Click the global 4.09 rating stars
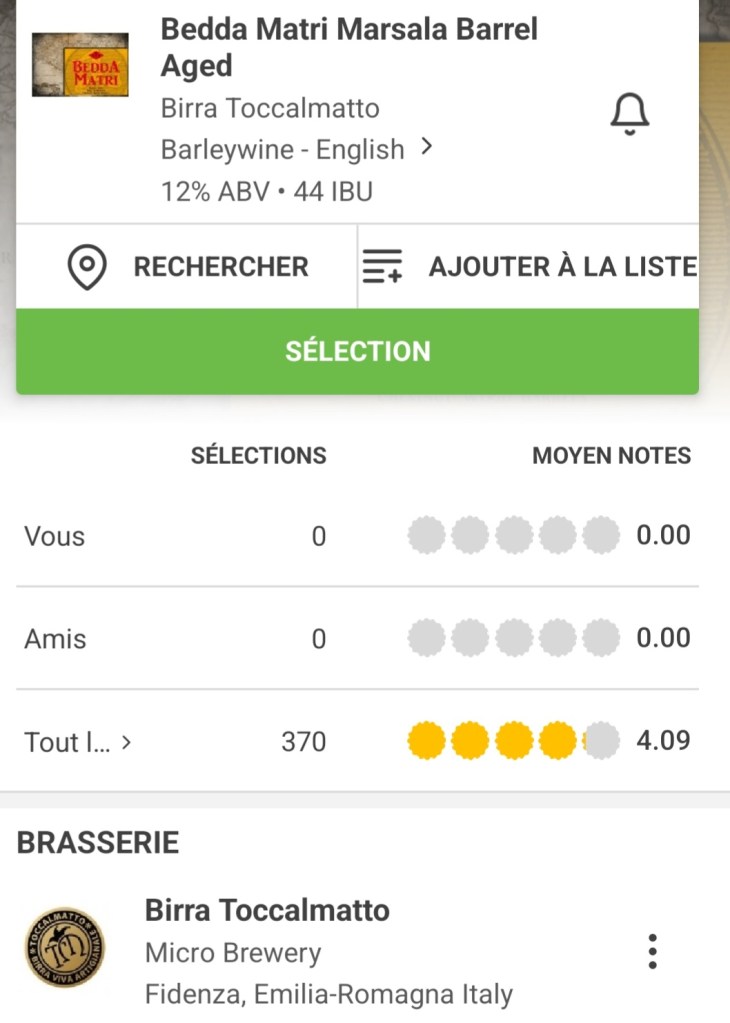The width and height of the screenshot is (730, 1023). click(514, 742)
